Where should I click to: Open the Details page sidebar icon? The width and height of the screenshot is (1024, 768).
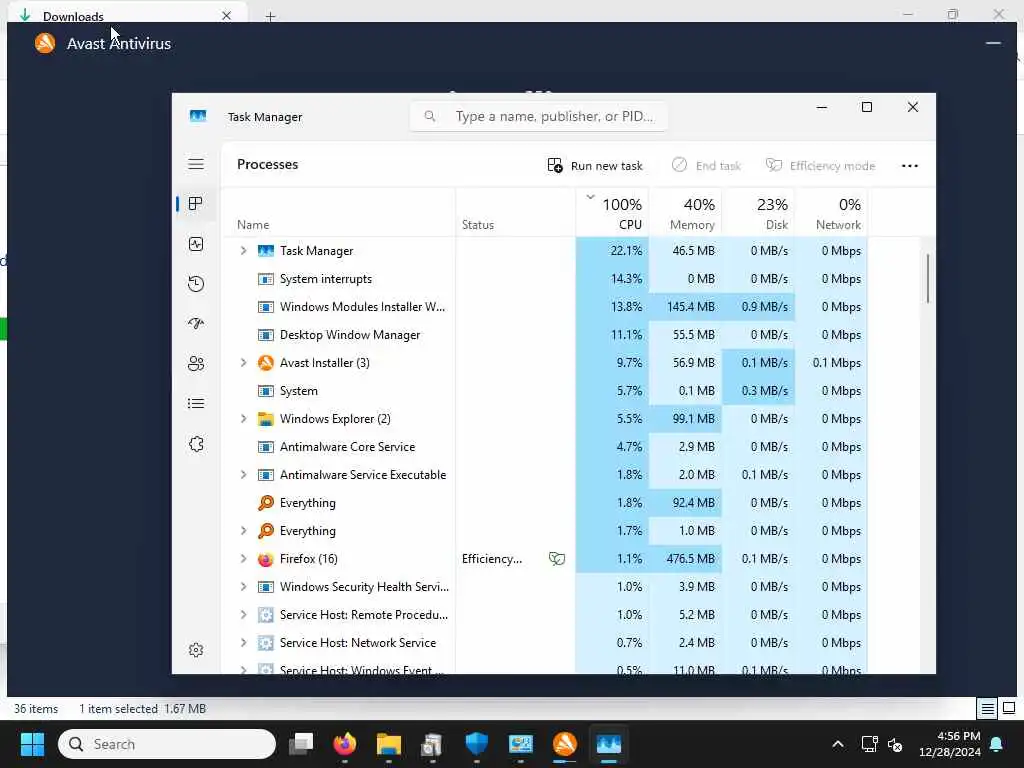click(x=196, y=404)
